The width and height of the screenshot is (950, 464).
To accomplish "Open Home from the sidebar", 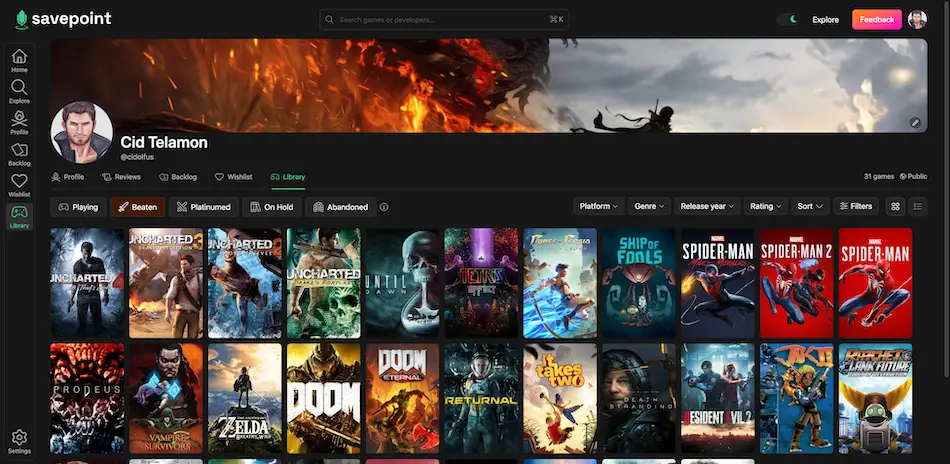I will [x=19, y=61].
